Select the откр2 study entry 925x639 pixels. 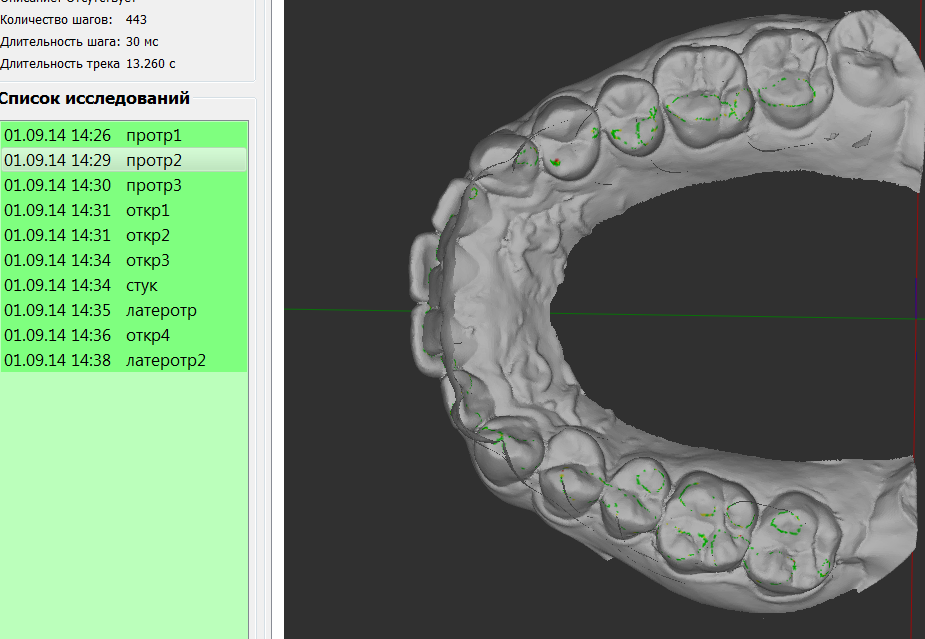coord(124,235)
